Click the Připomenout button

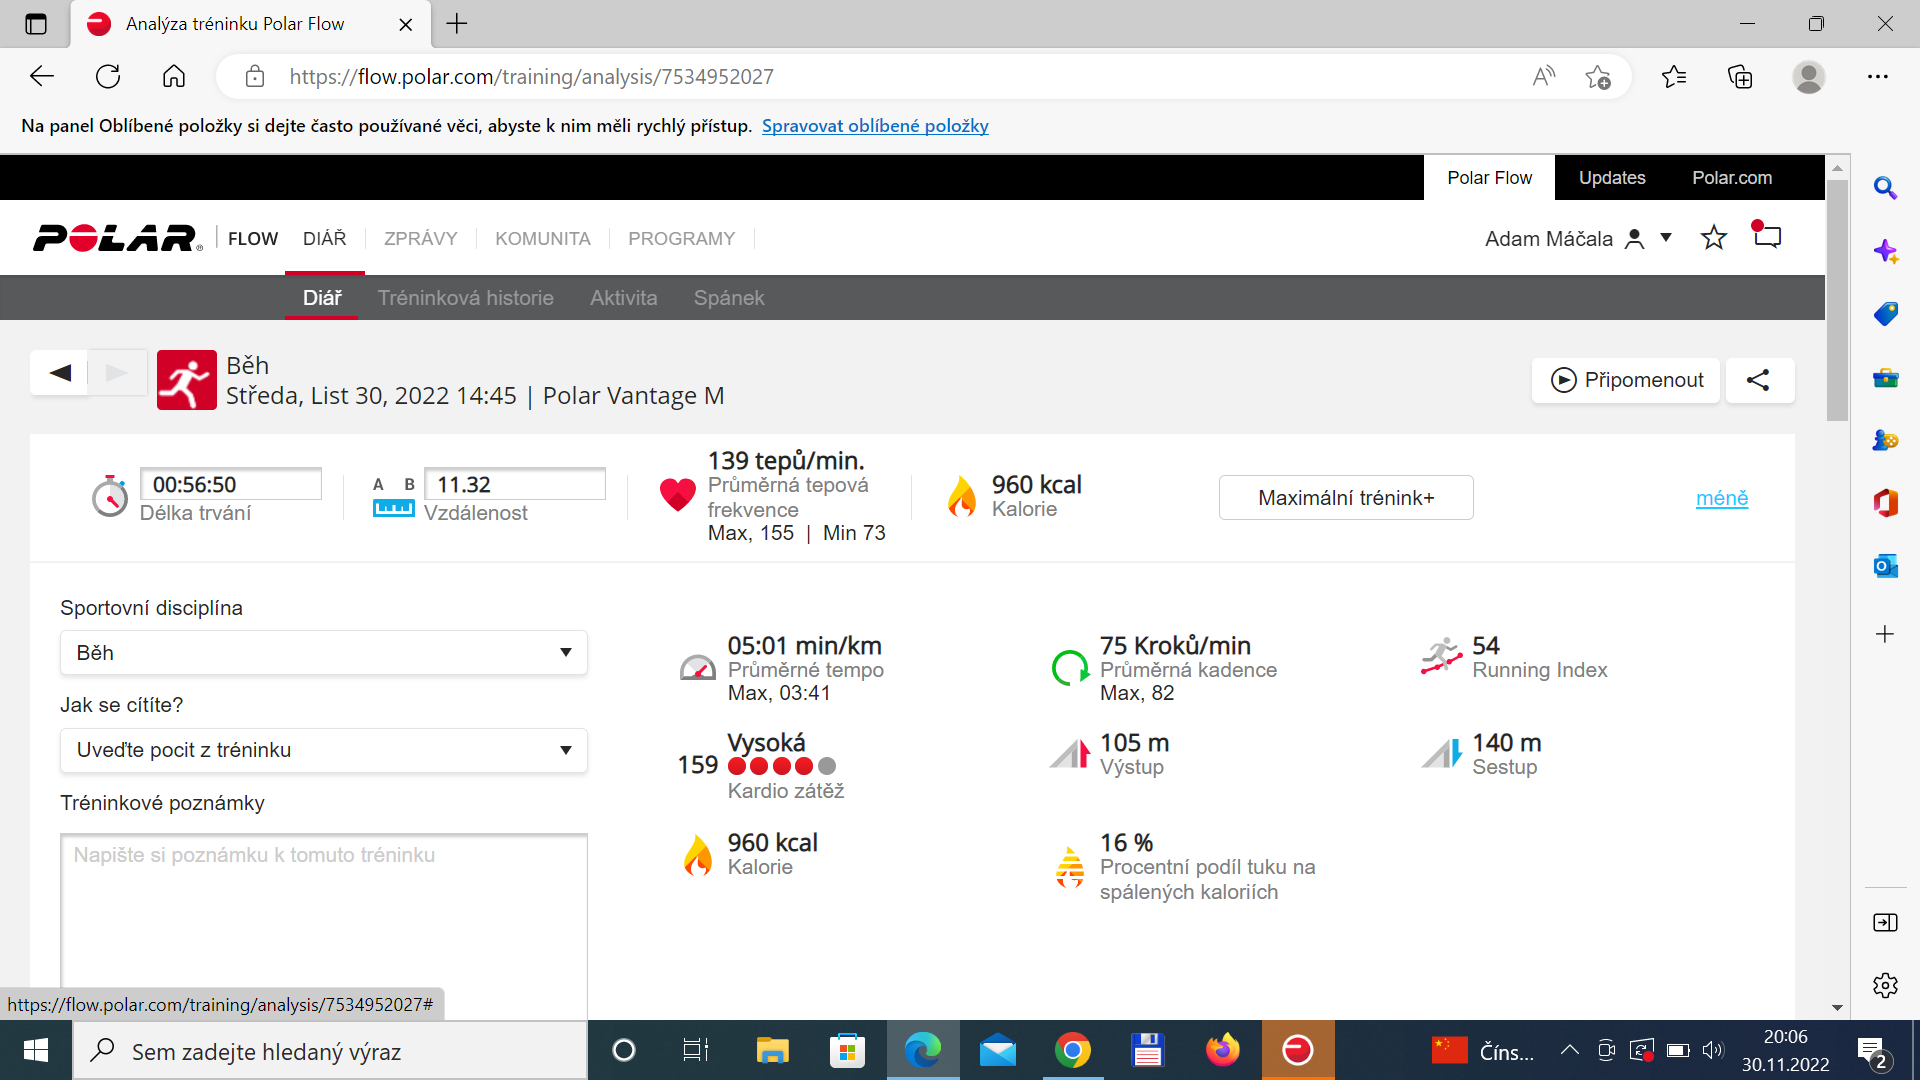pyautogui.click(x=1626, y=380)
